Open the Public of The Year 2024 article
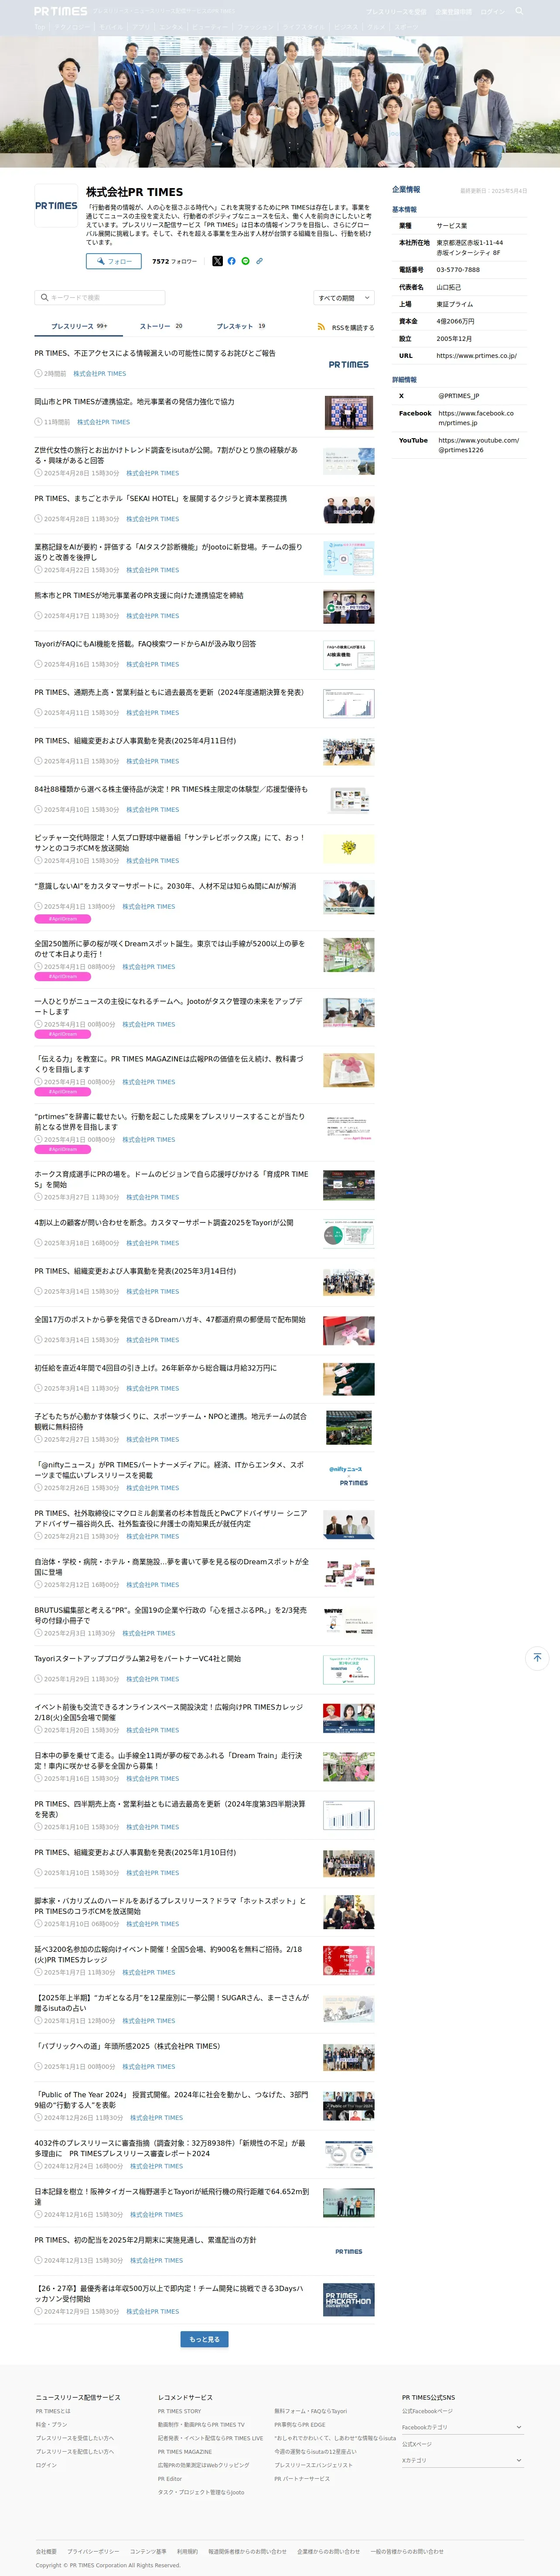Image resolution: width=560 pixels, height=2576 pixels. click(171, 2099)
